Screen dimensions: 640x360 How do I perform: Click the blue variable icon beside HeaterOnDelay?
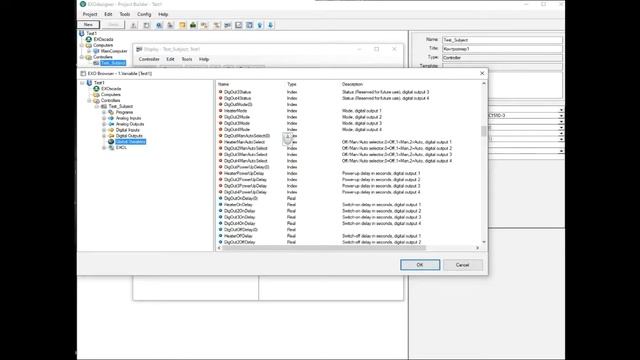pyautogui.click(x=220, y=204)
